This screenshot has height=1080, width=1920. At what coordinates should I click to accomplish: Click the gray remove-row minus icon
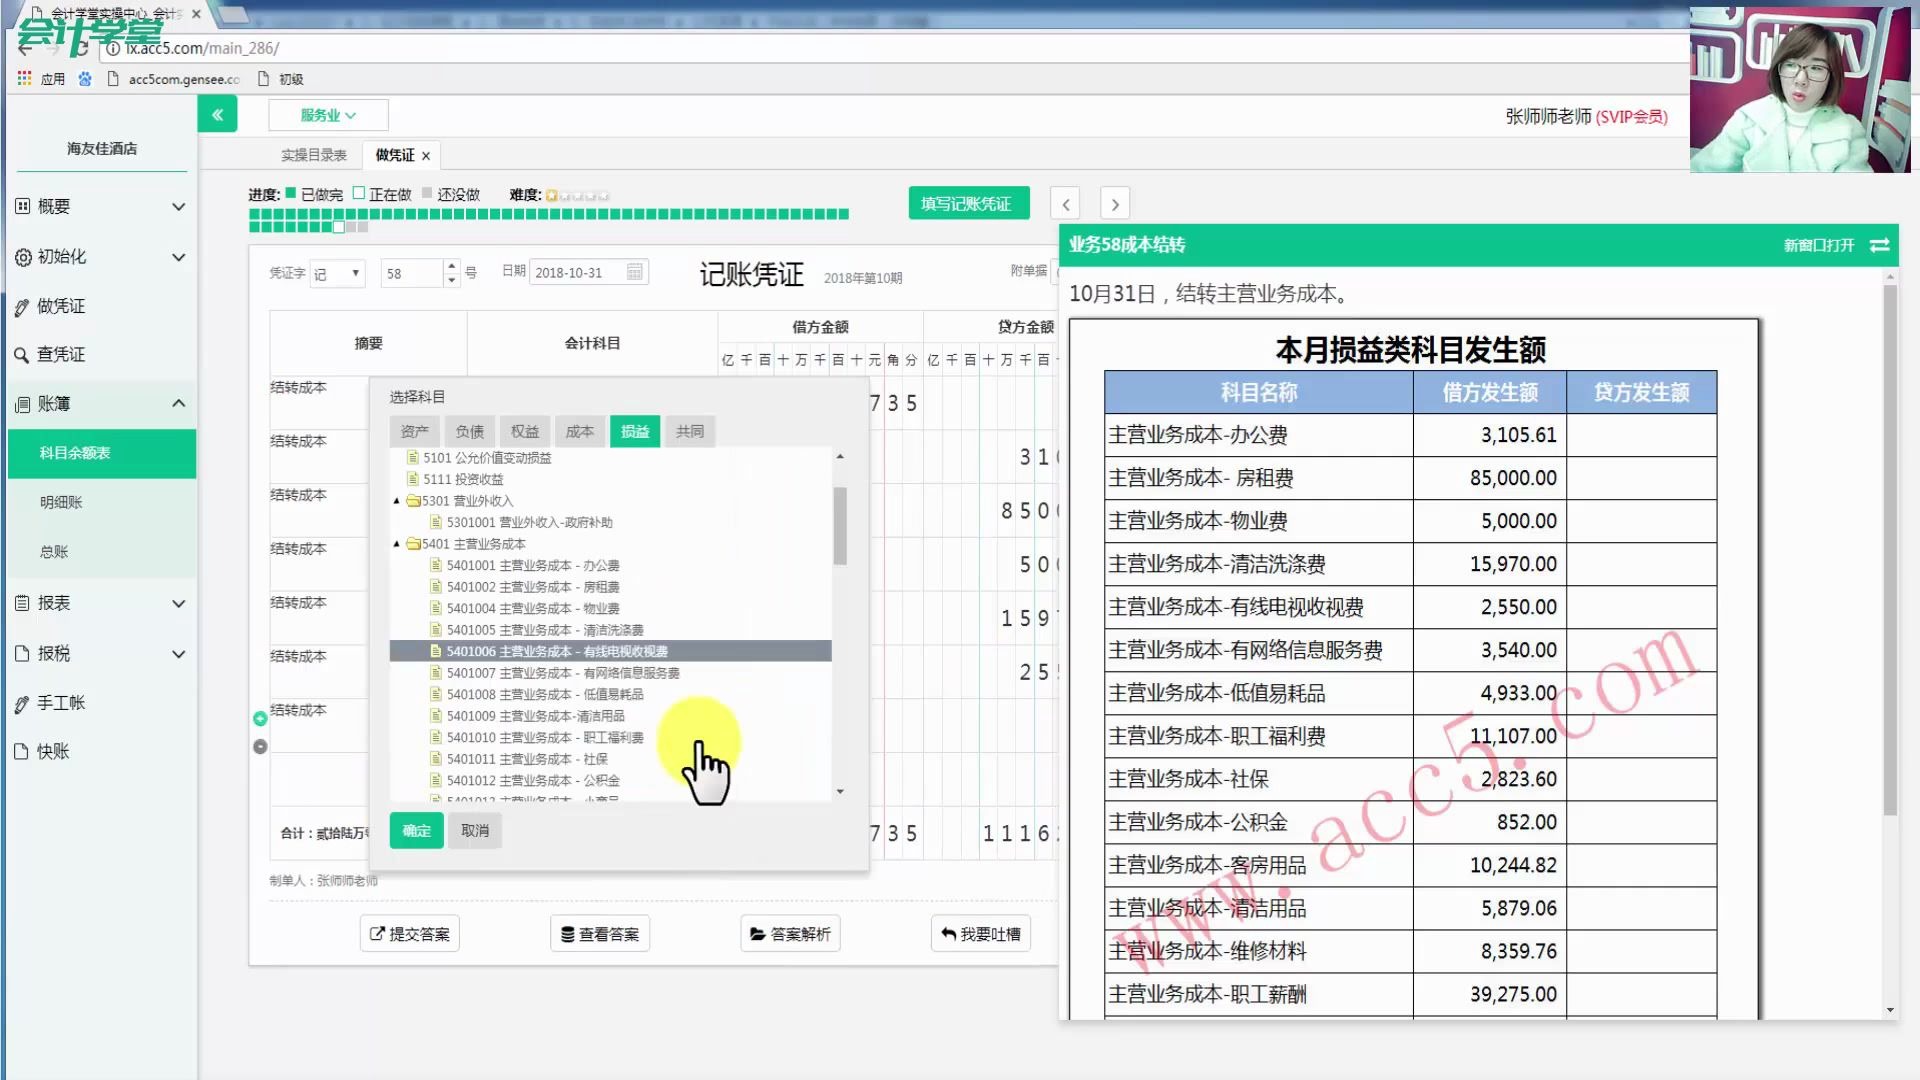(x=260, y=746)
